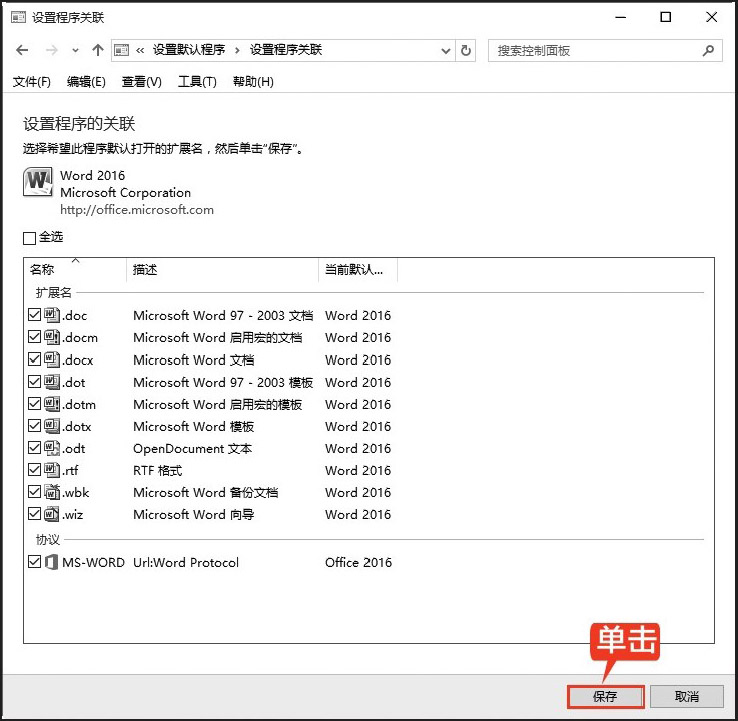Open the office.microsoft.com link
This screenshot has width=738, height=721.
click(137, 210)
